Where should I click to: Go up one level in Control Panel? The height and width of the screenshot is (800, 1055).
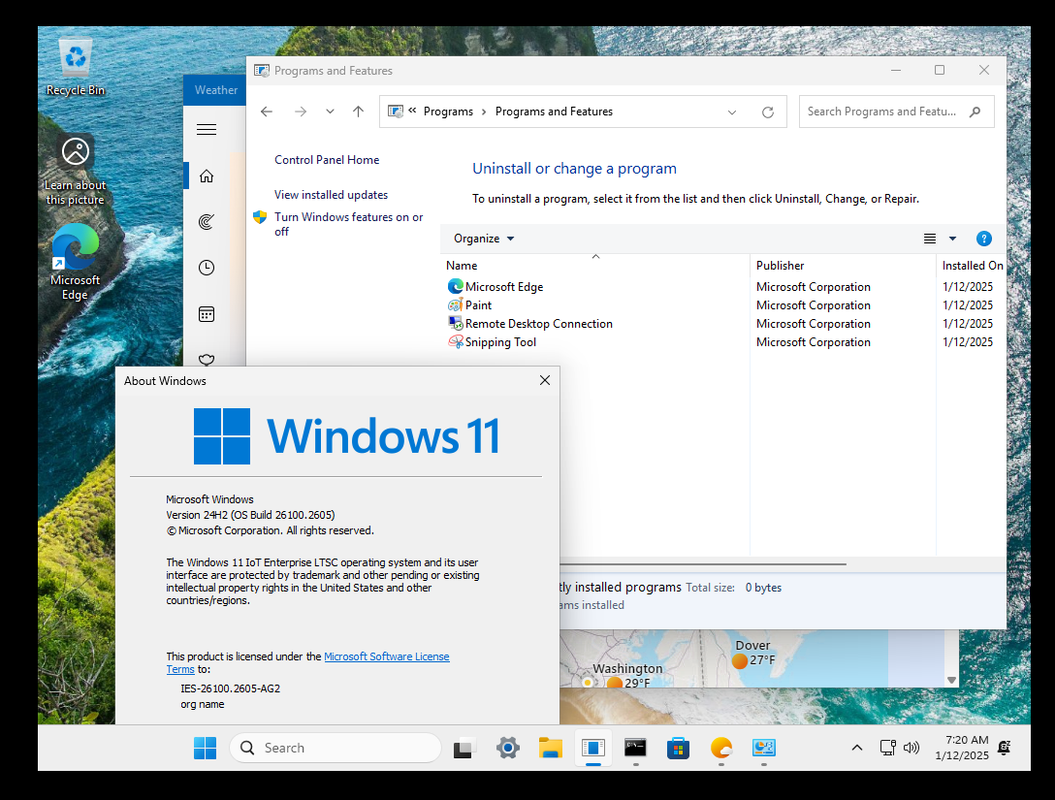point(358,112)
